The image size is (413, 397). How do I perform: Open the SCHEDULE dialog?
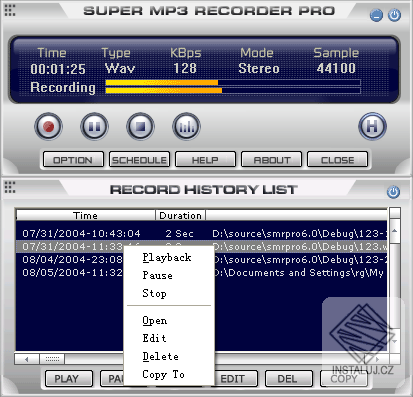139,160
